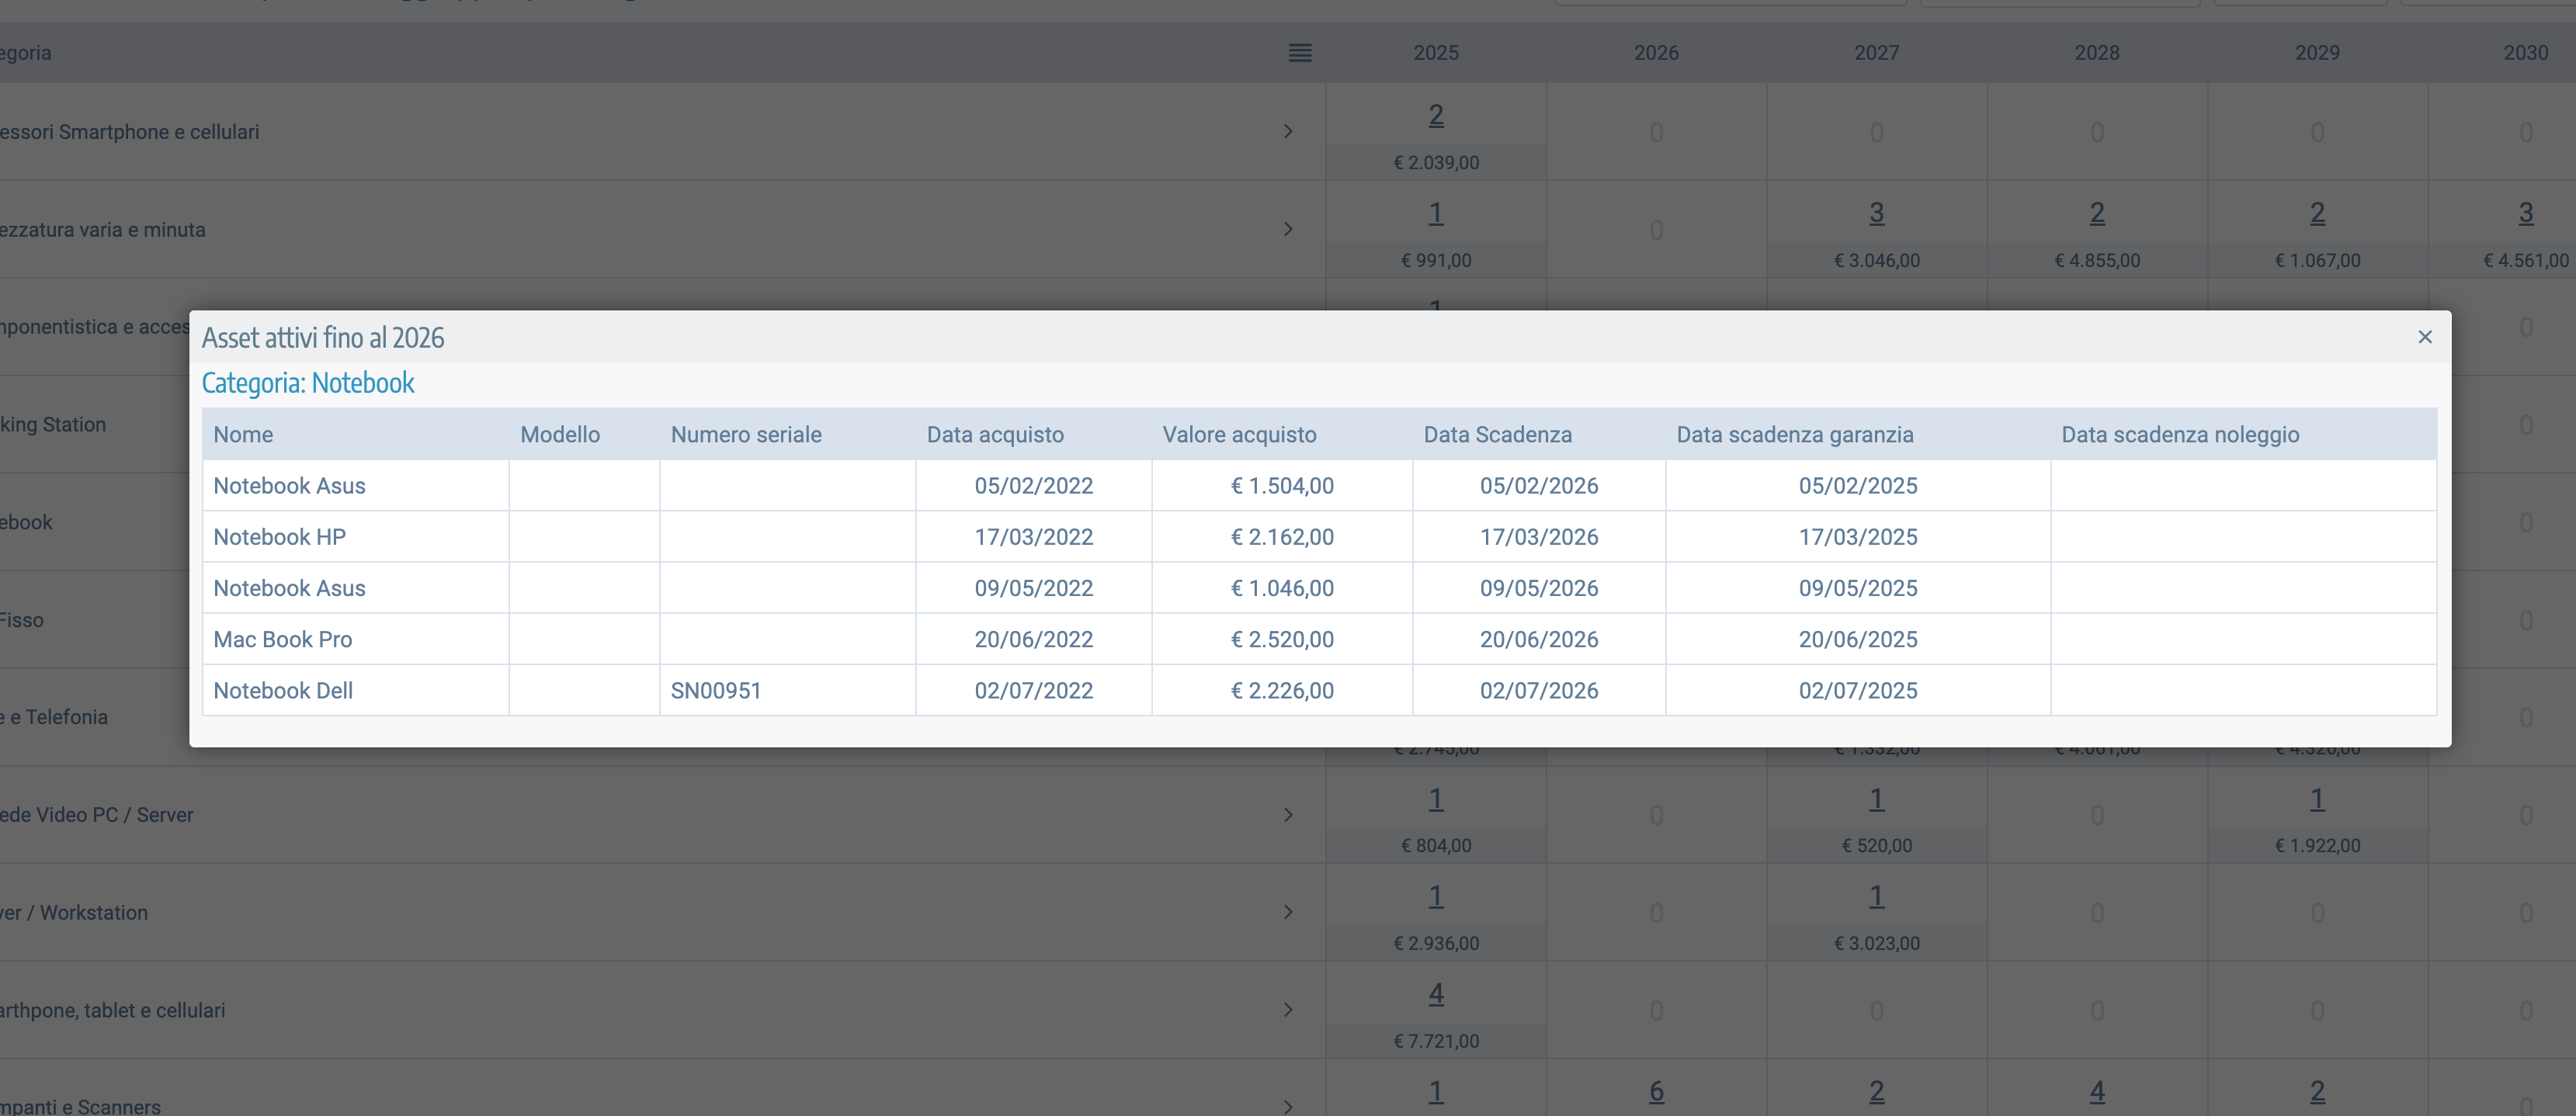Click the Valore acquisto column header
The height and width of the screenshot is (1116, 2576).
pos(1238,435)
